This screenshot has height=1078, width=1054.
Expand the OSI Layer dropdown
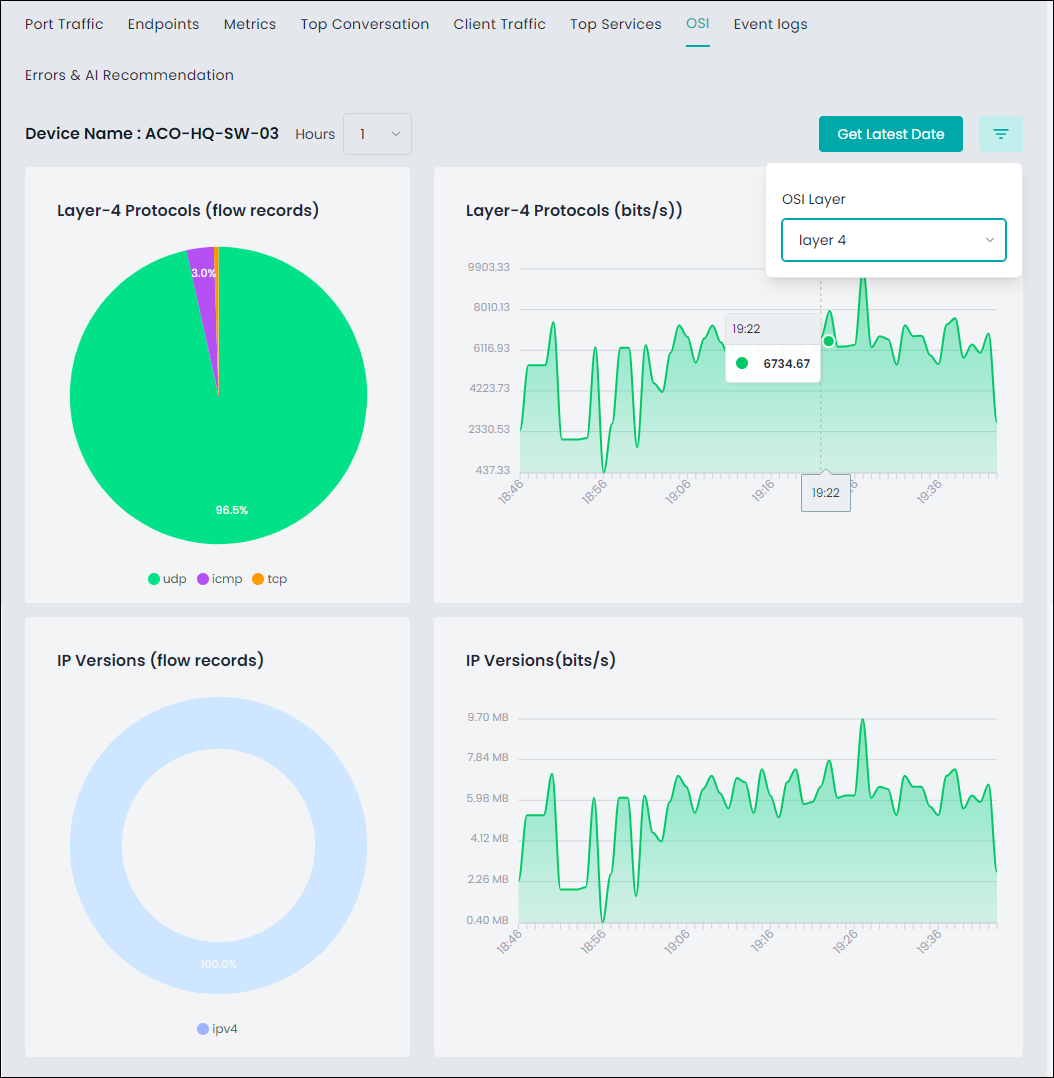894,240
